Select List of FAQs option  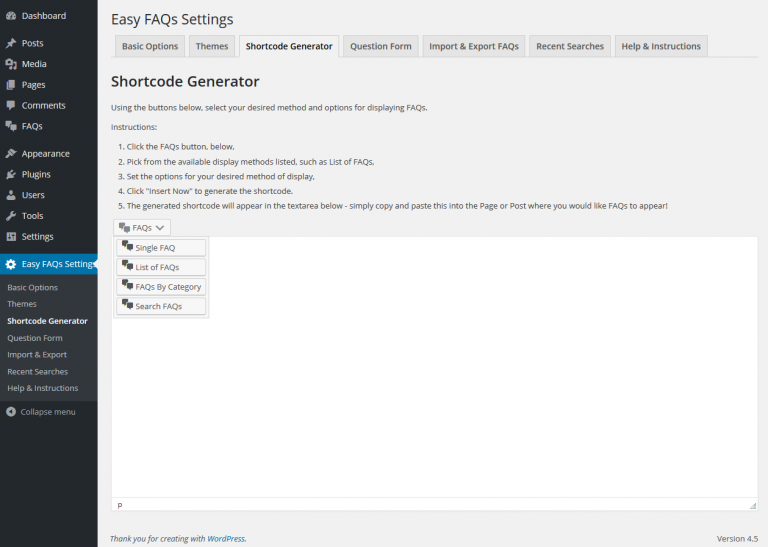click(161, 267)
